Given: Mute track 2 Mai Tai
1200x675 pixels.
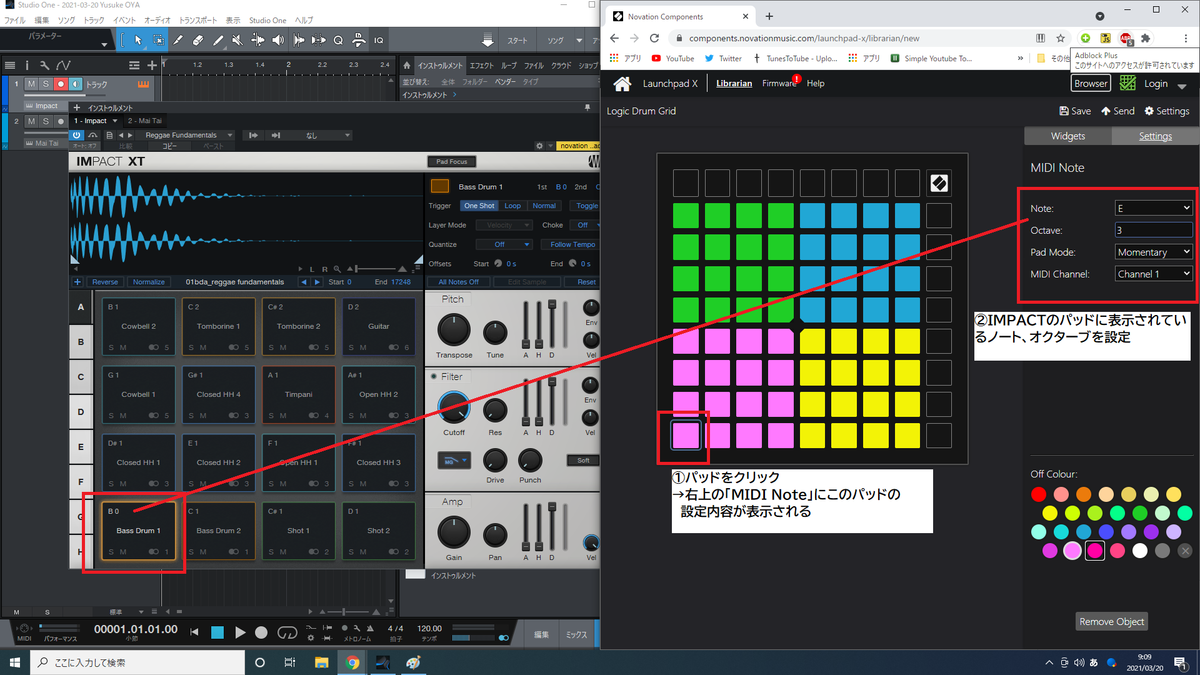Looking at the screenshot, I should [31, 121].
